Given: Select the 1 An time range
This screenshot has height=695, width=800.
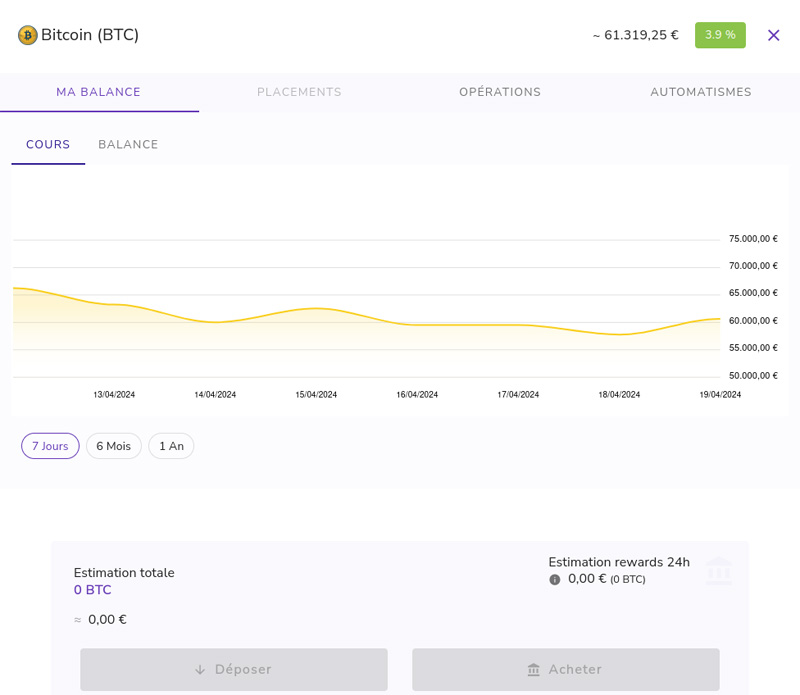Looking at the screenshot, I should pos(171,446).
